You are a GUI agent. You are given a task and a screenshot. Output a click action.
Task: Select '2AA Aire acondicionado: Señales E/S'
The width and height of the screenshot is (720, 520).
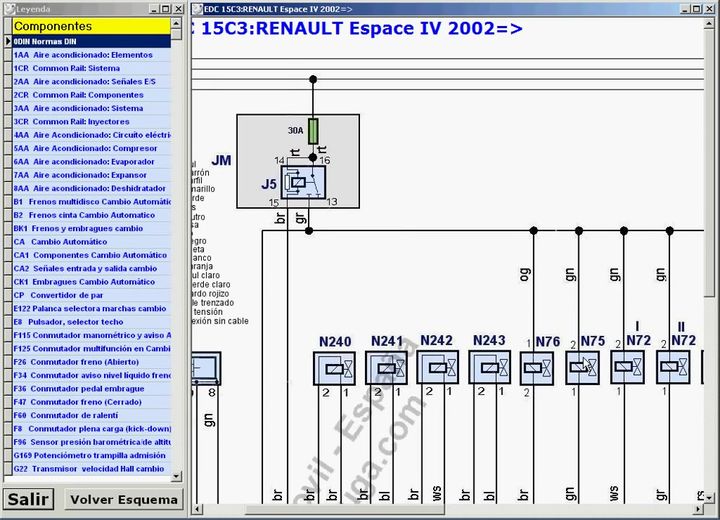click(91, 81)
